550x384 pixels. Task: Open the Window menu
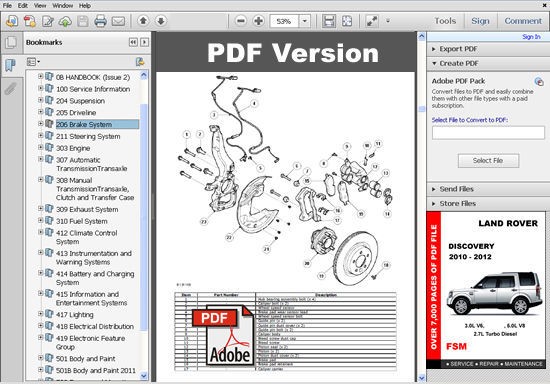pos(62,6)
